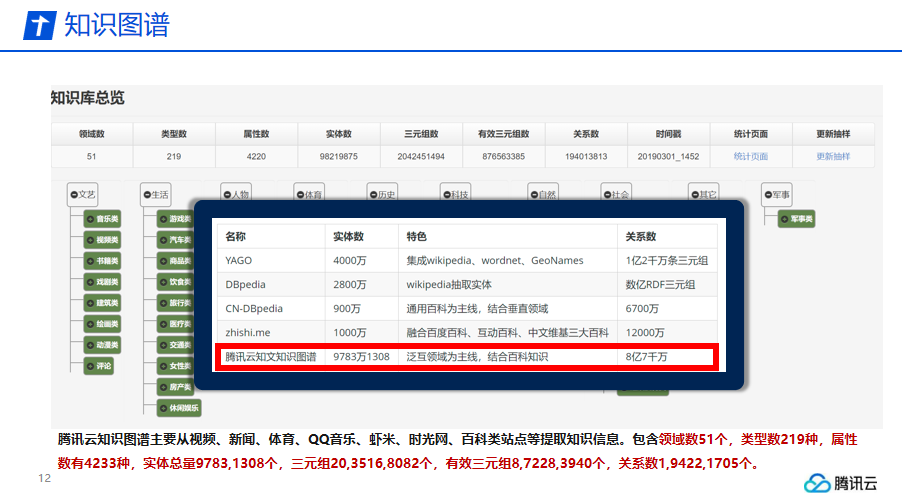This screenshot has height=502, width=902.
Task: Collapse the 文艺 root node
Action: point(74,195)
